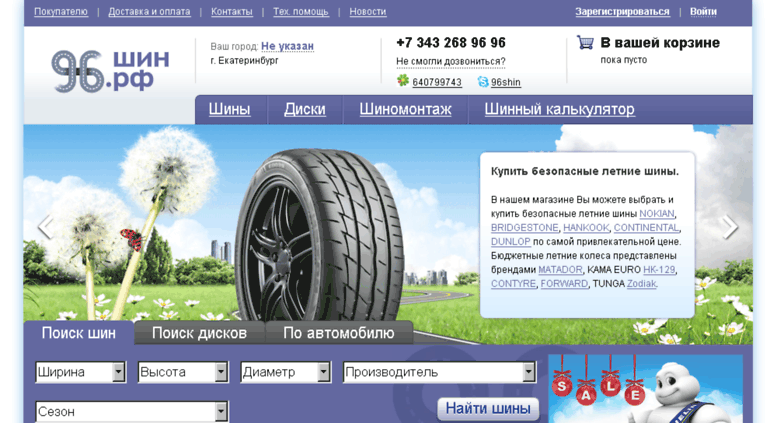Click the Не указан city link
777x423 pixels.
[x=287, y=46]
